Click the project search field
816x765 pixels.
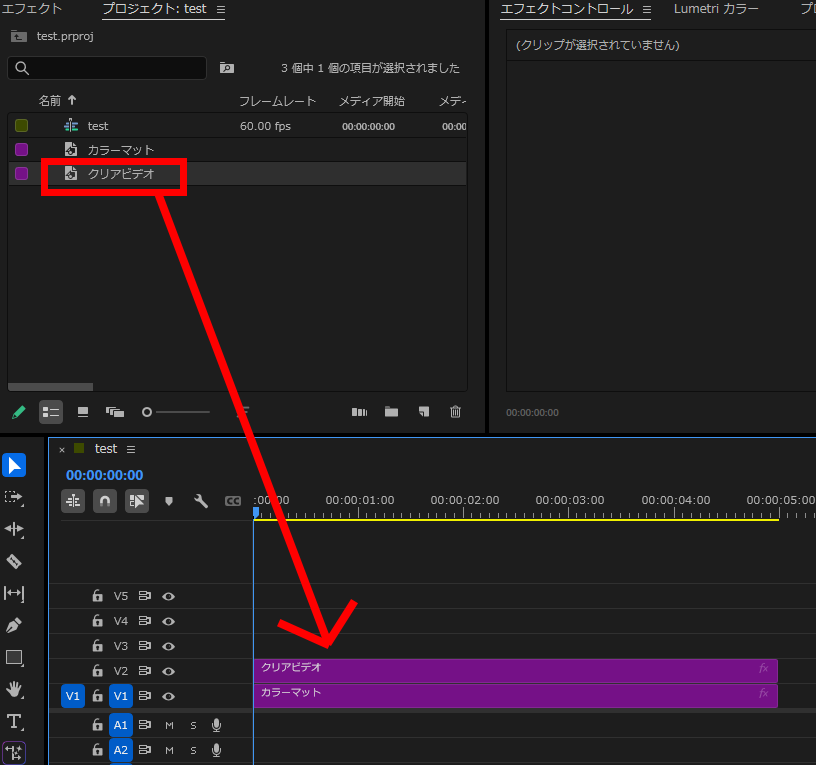coord(107,68)
